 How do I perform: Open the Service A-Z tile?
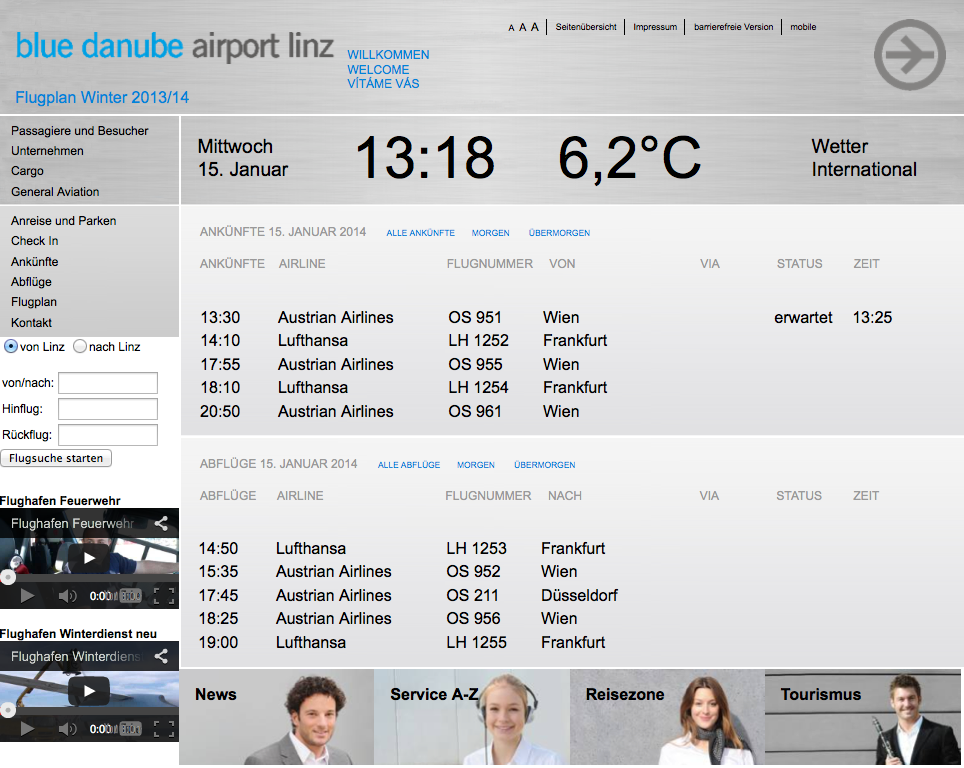tap(472, 717)
